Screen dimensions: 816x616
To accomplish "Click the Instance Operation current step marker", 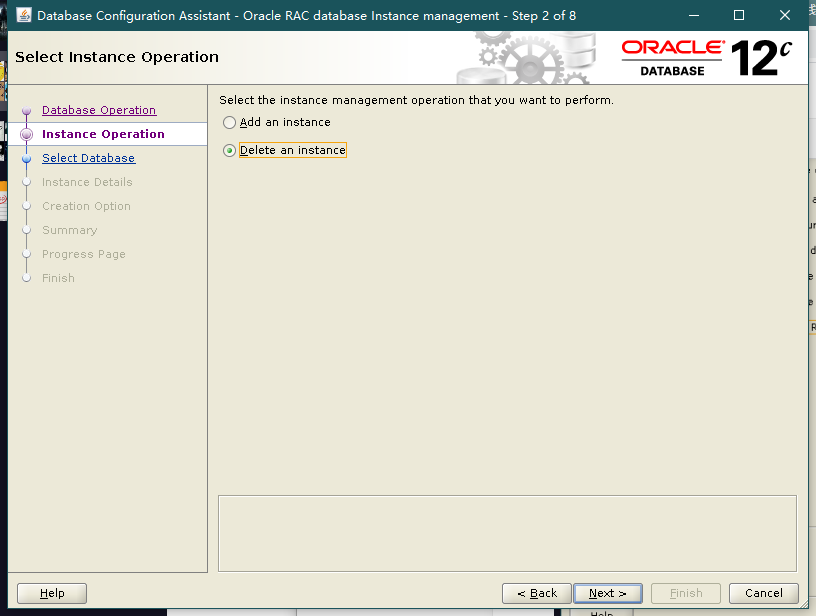I will 27,135.
